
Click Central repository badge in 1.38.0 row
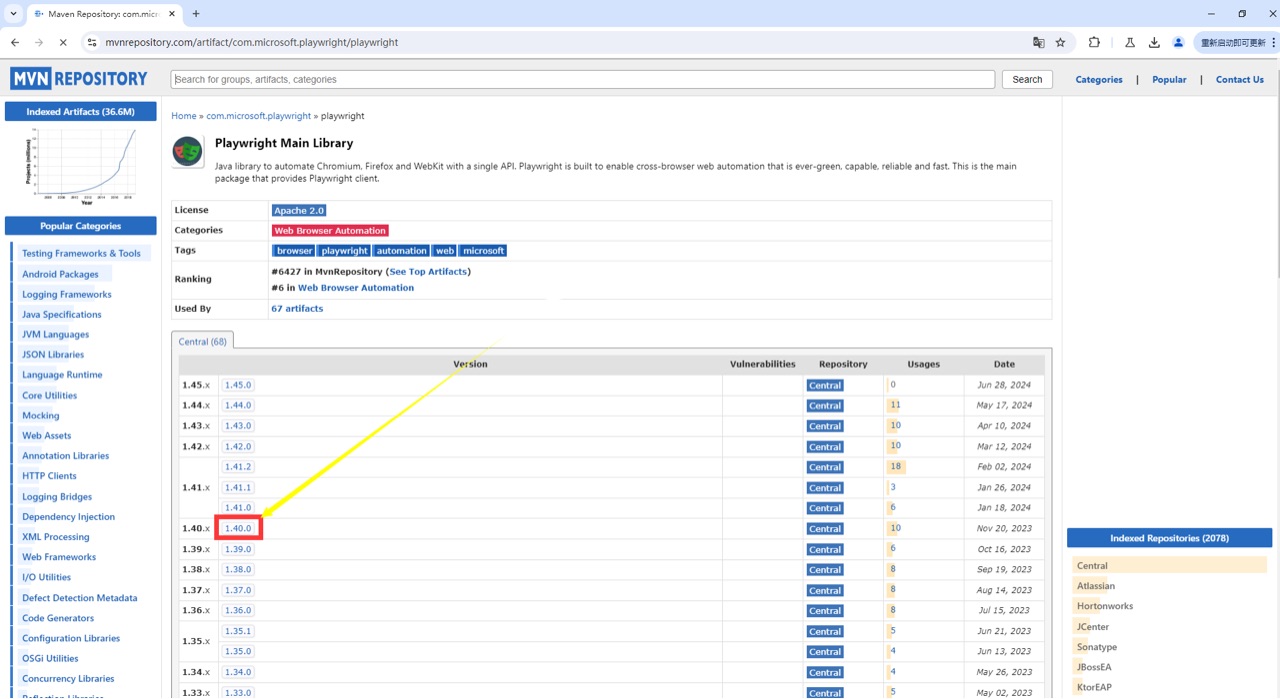point(825,570)
